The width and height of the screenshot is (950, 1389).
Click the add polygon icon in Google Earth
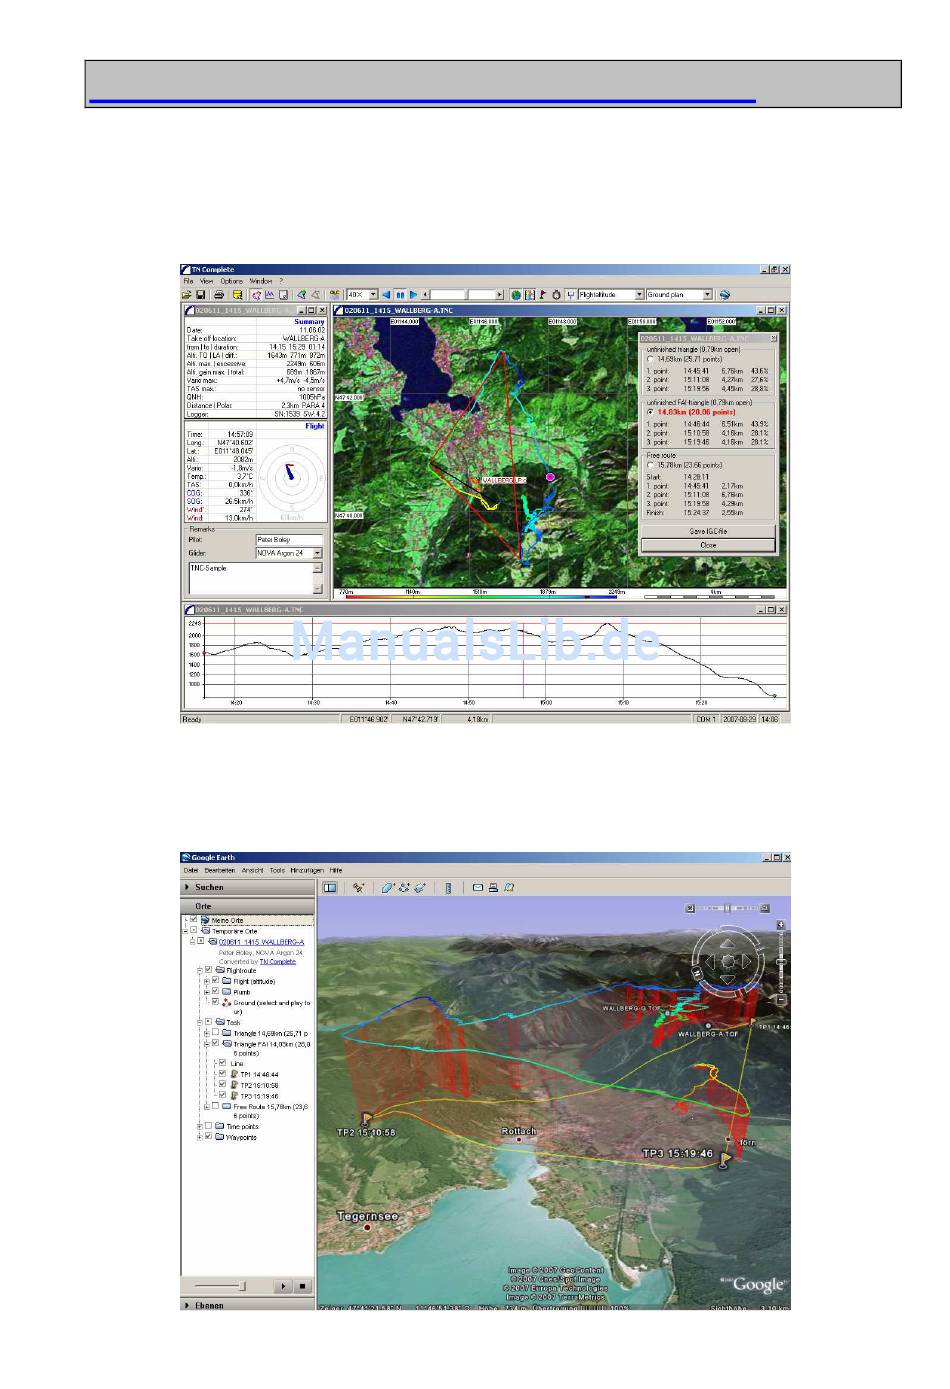click(388, 887)
